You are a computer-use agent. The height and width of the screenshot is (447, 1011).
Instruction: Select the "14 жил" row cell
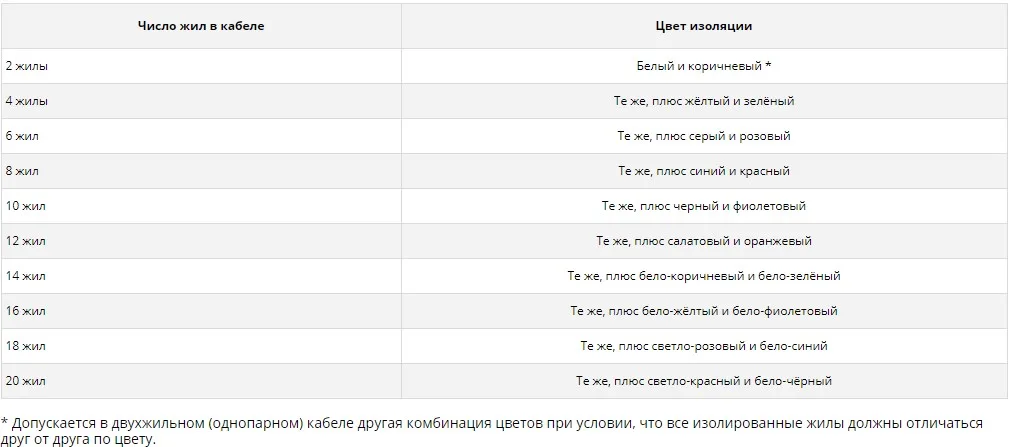point(25,276)
